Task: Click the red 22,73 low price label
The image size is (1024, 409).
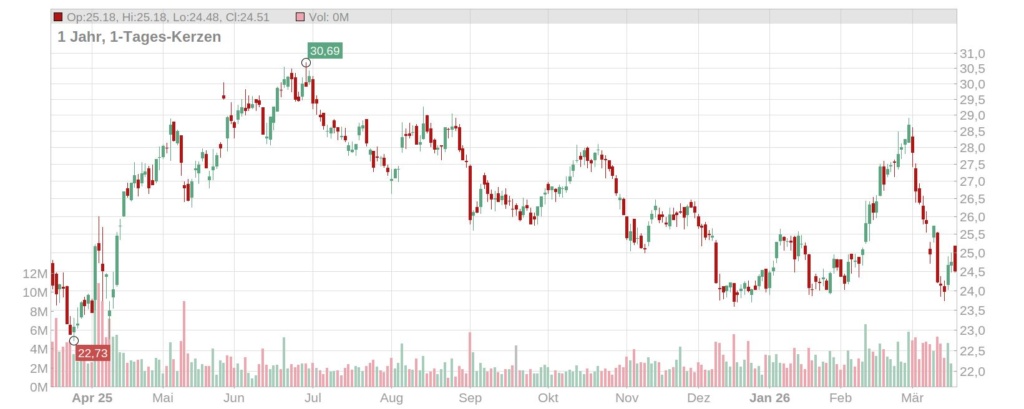Action: [92, 353]
